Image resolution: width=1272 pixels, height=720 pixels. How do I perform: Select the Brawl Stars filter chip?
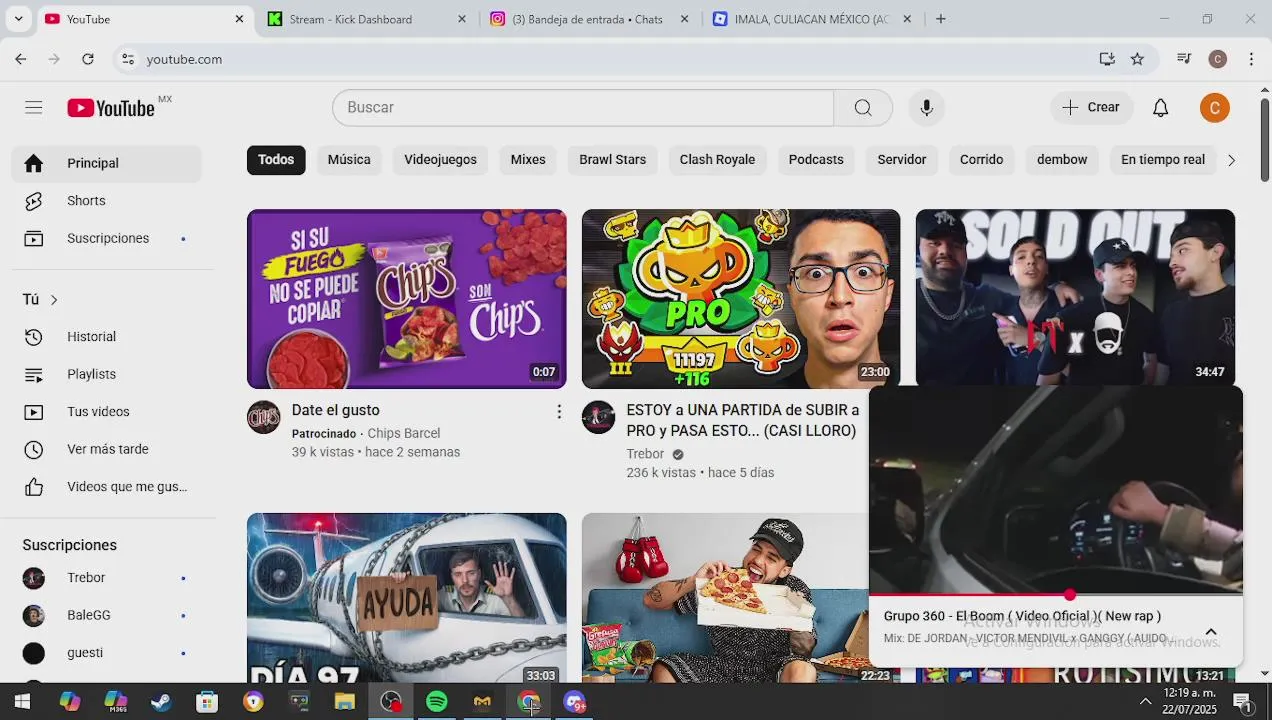coord(612,160)
